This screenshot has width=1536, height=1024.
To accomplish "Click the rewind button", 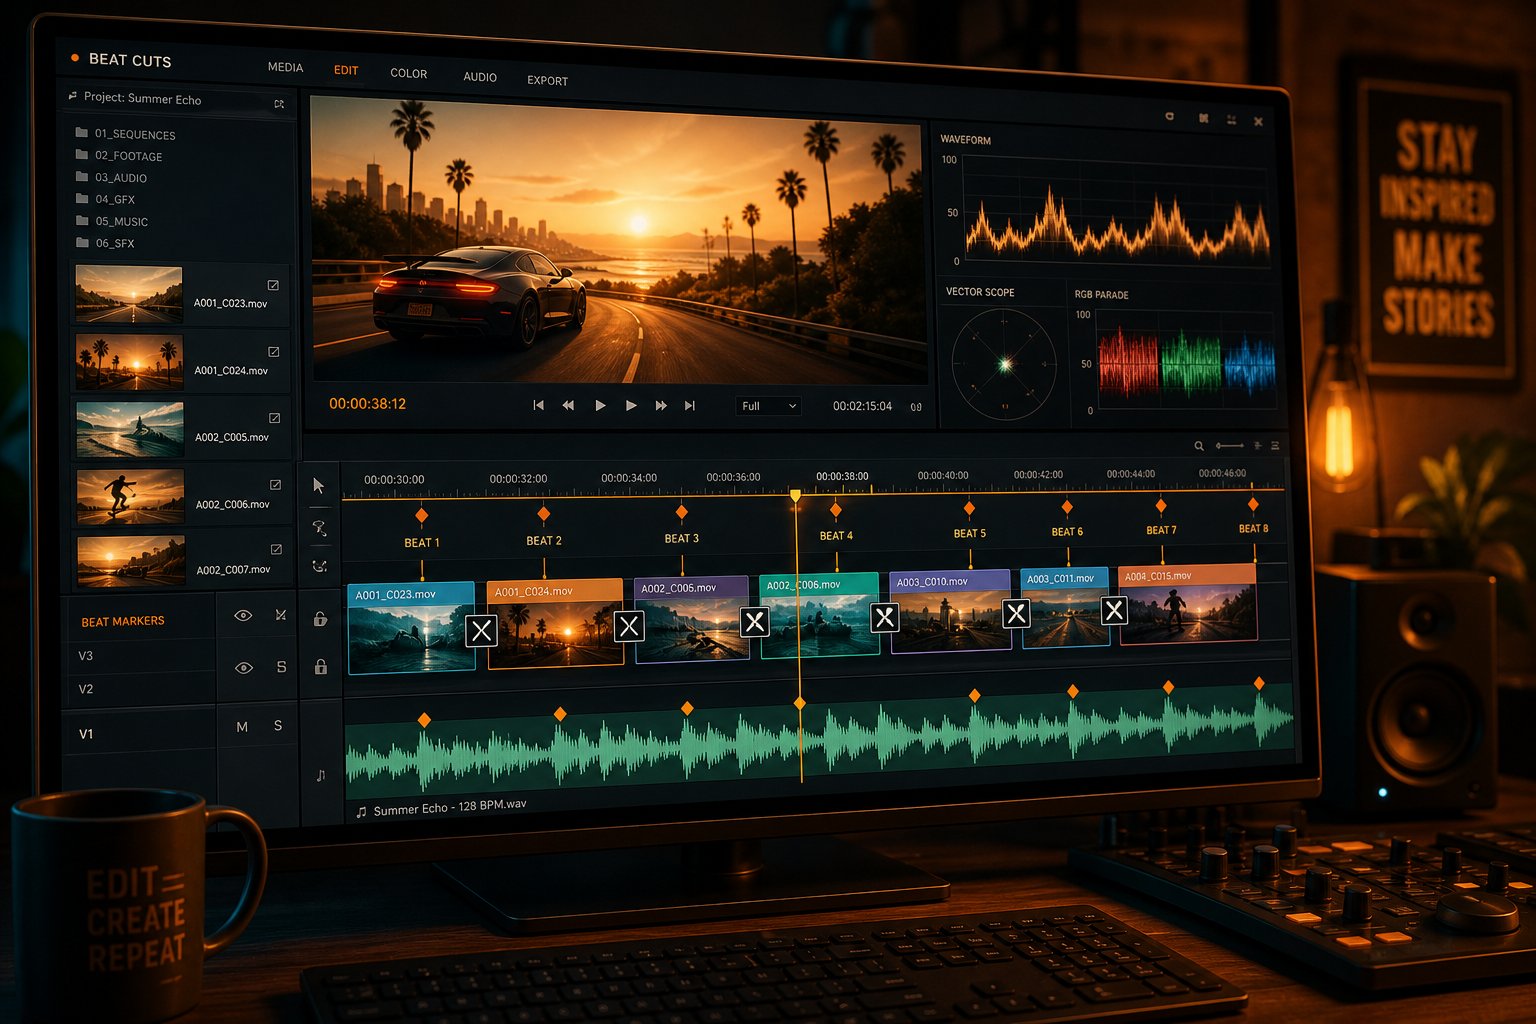I will coord(568,405).
